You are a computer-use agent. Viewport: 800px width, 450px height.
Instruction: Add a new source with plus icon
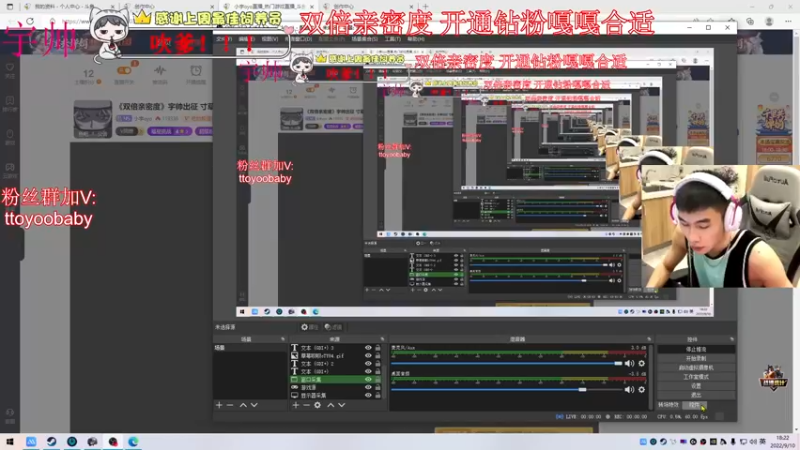point(295,405)
